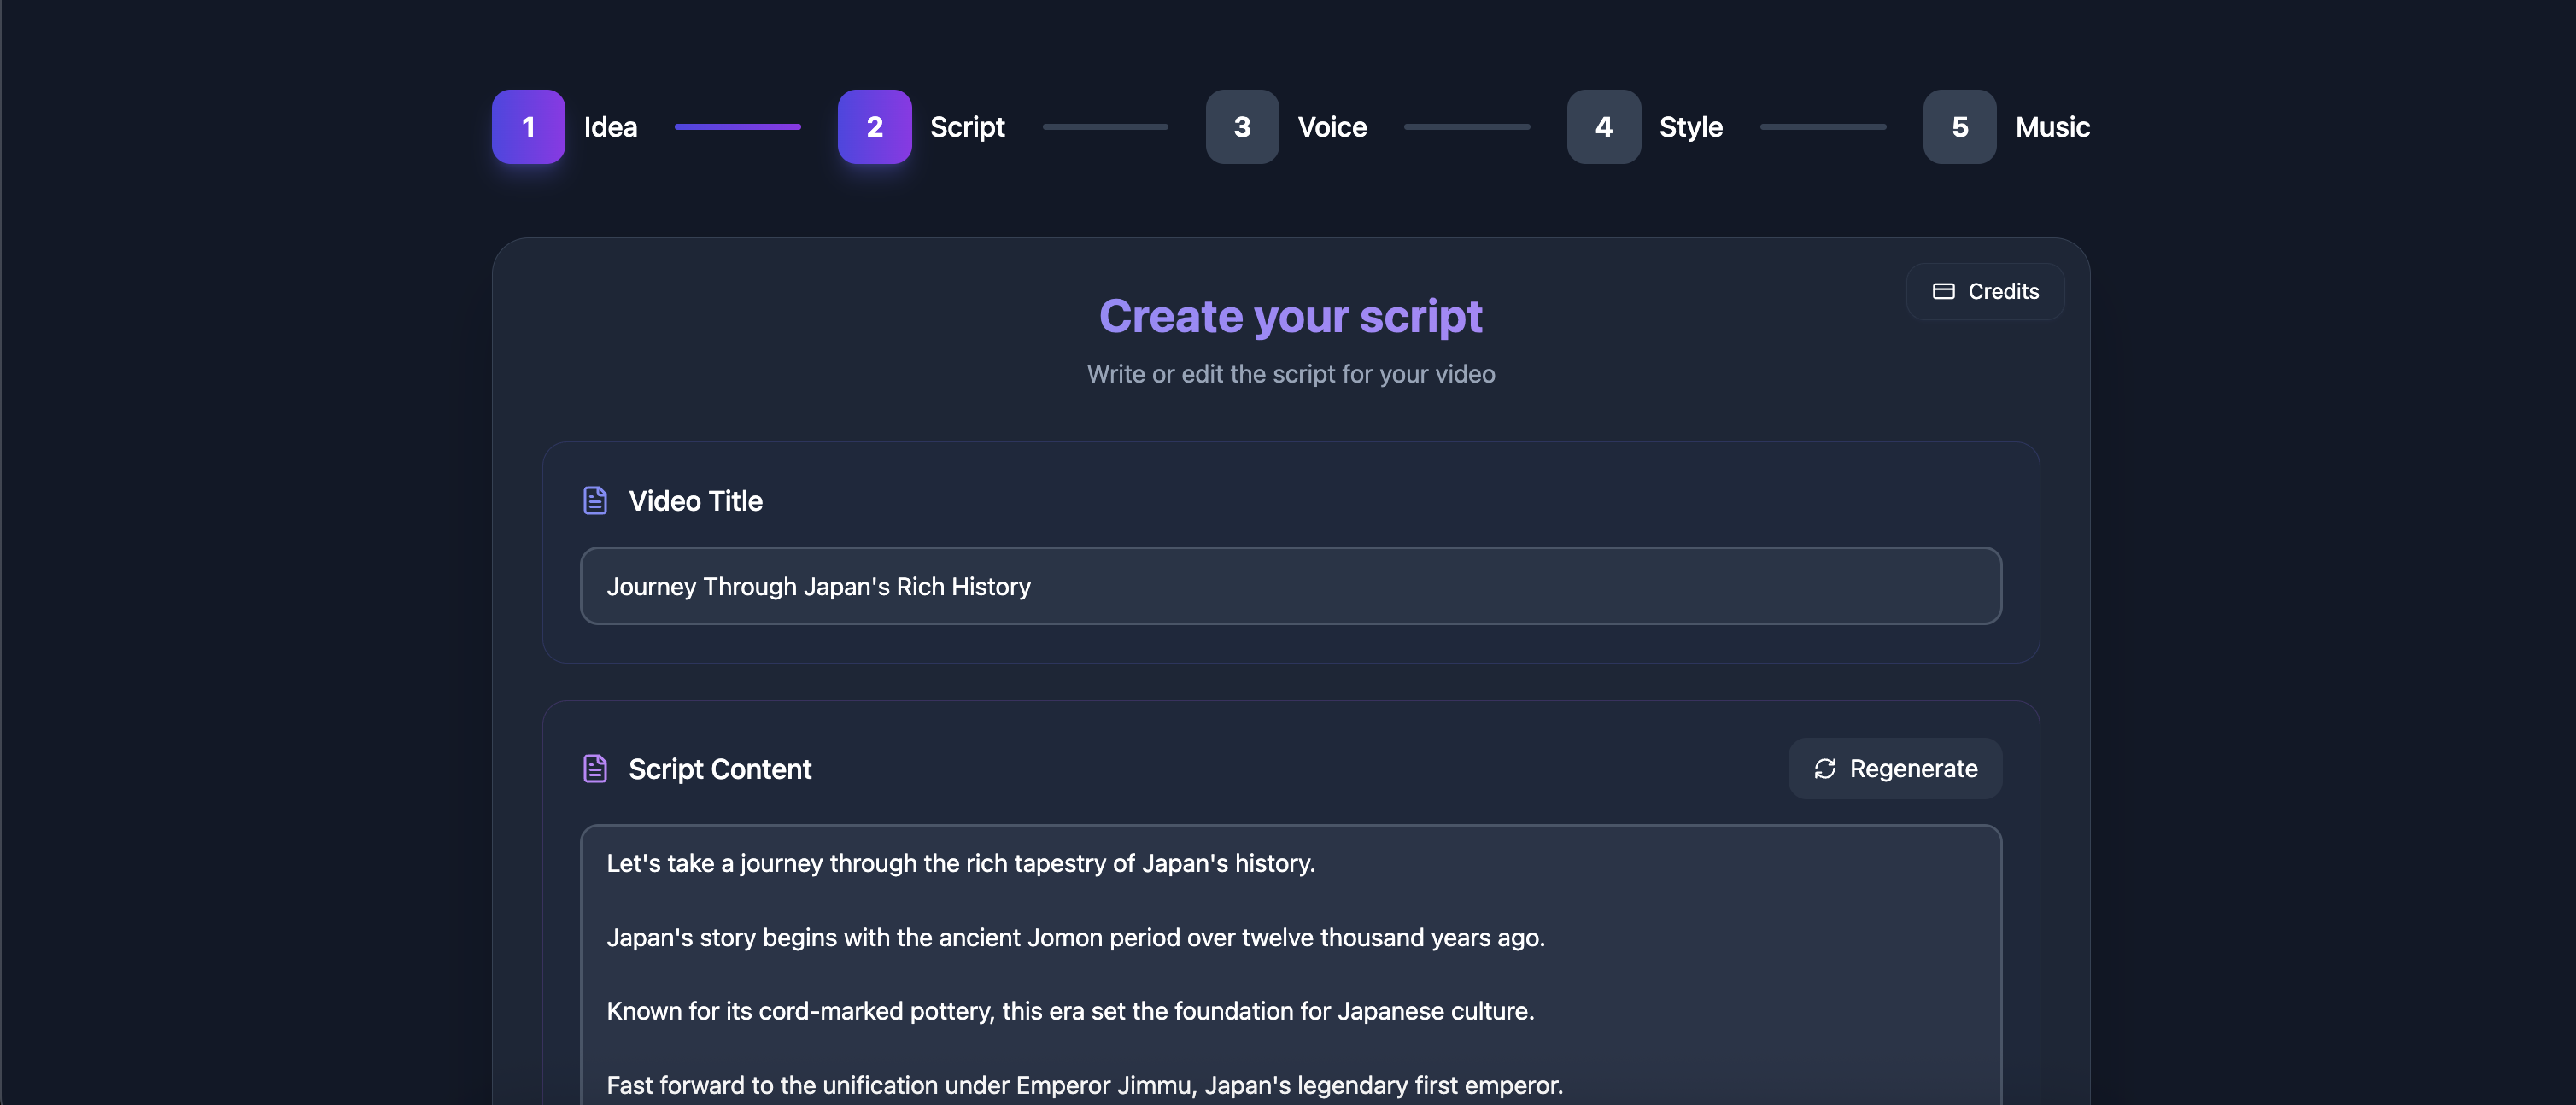Click the refresh arrows icon in Regenerate

(x=1824, y=768)
